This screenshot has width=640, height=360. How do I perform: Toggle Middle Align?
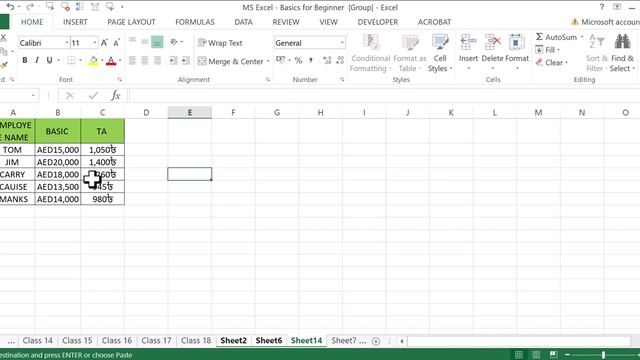point(144,42)
